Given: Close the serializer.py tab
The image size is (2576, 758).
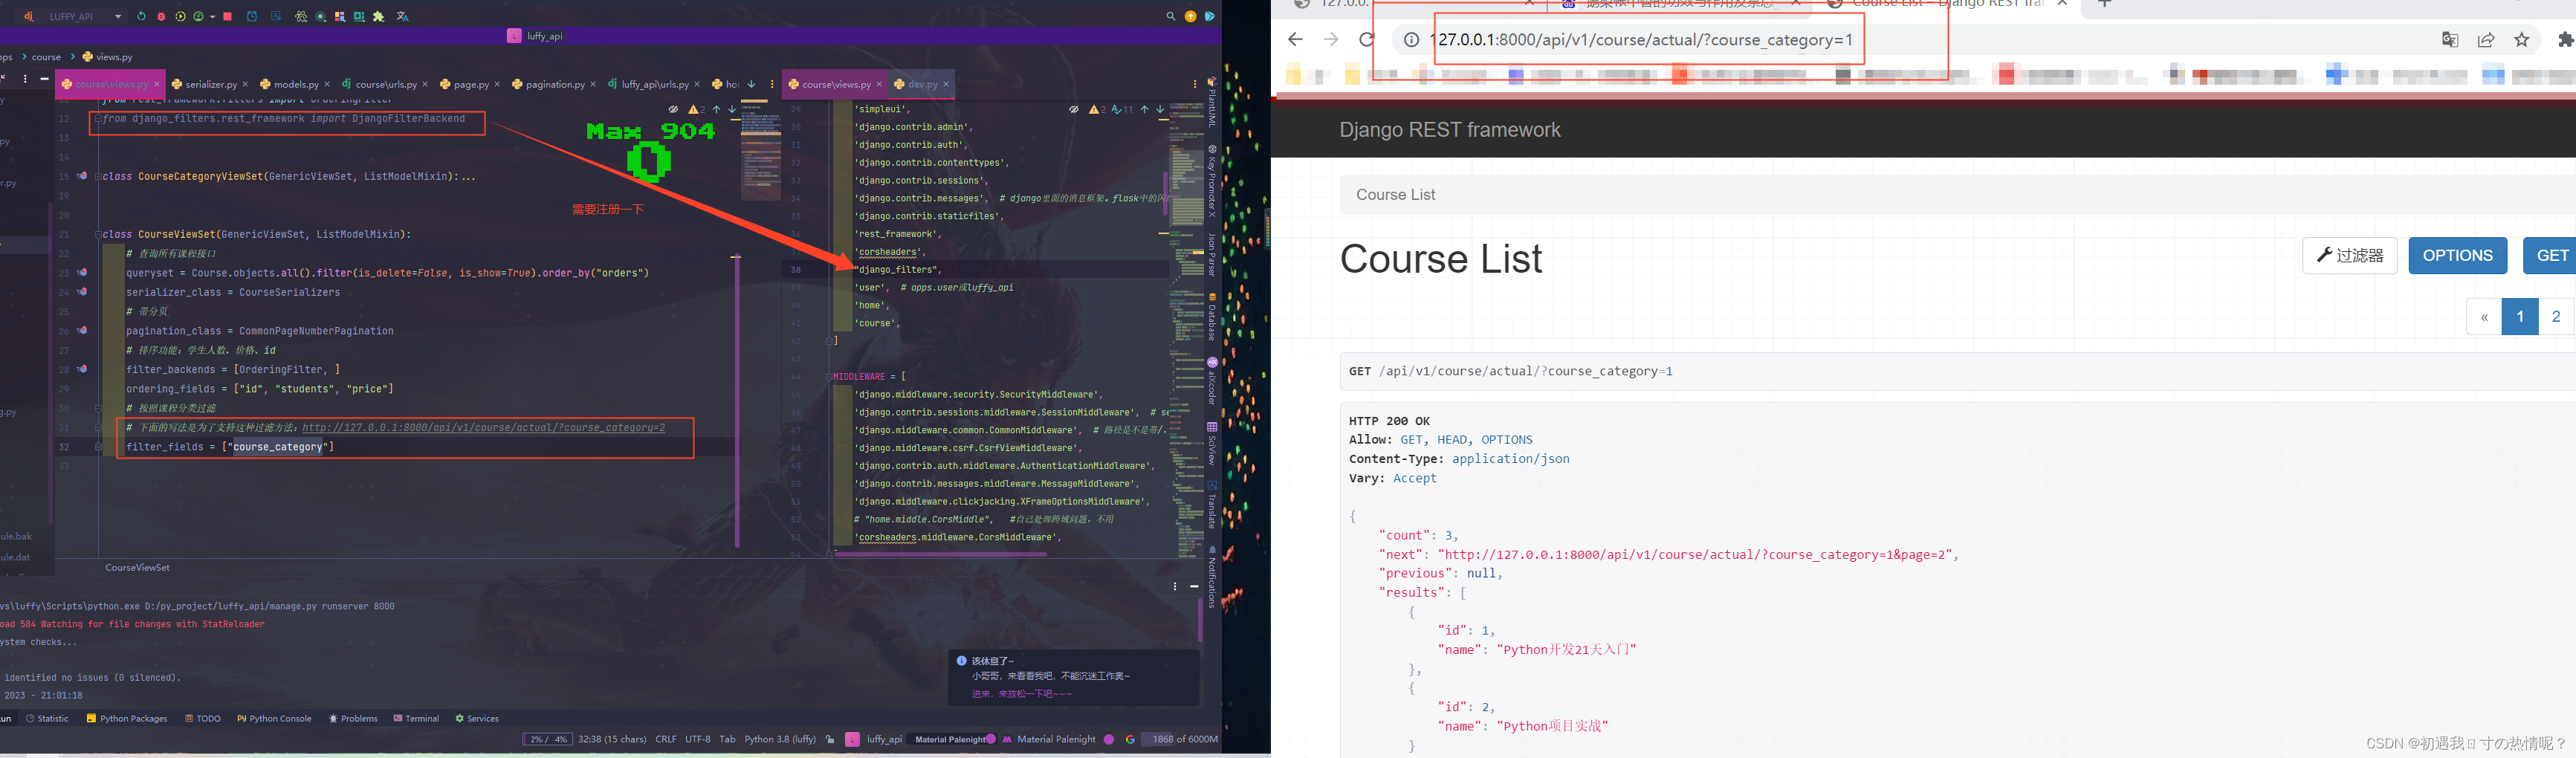Looking at the screenshot, I should point(244,84).
